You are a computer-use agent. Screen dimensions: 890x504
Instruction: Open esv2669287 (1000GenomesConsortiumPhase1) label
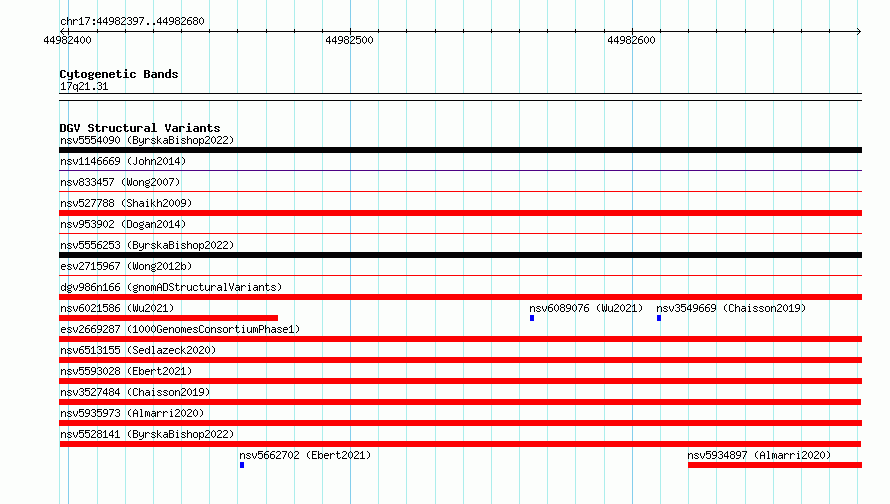click(x=180, y=329)
